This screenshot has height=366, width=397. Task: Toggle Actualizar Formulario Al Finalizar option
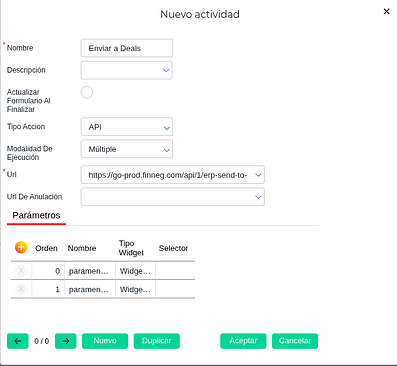click(x=87, y=92)
